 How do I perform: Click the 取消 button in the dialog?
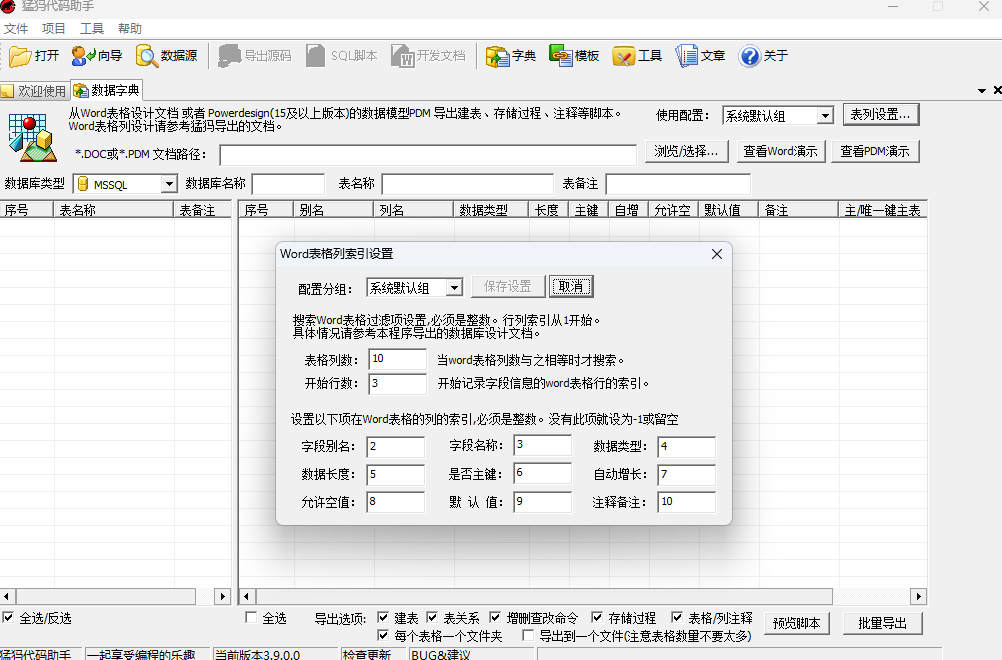(571, 286)
